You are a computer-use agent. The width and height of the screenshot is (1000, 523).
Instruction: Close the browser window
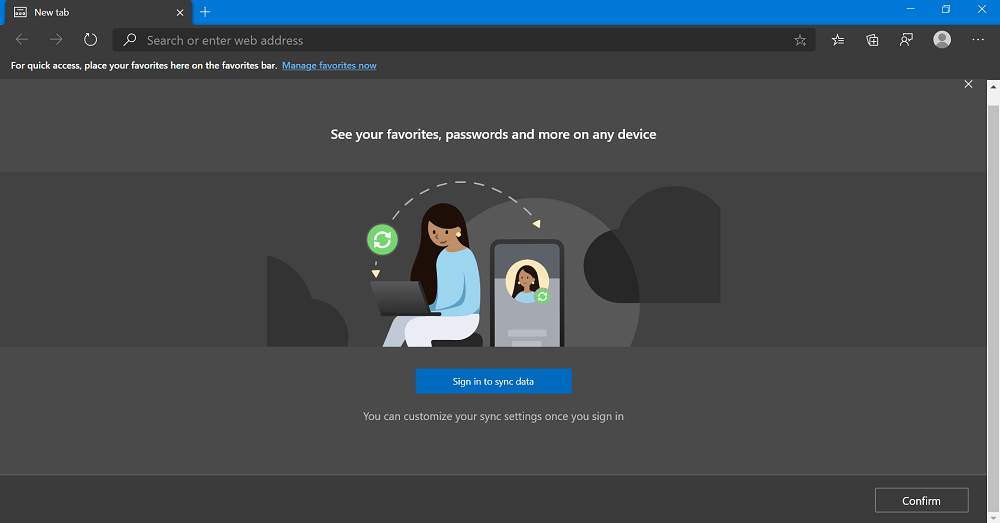point(982,9)
